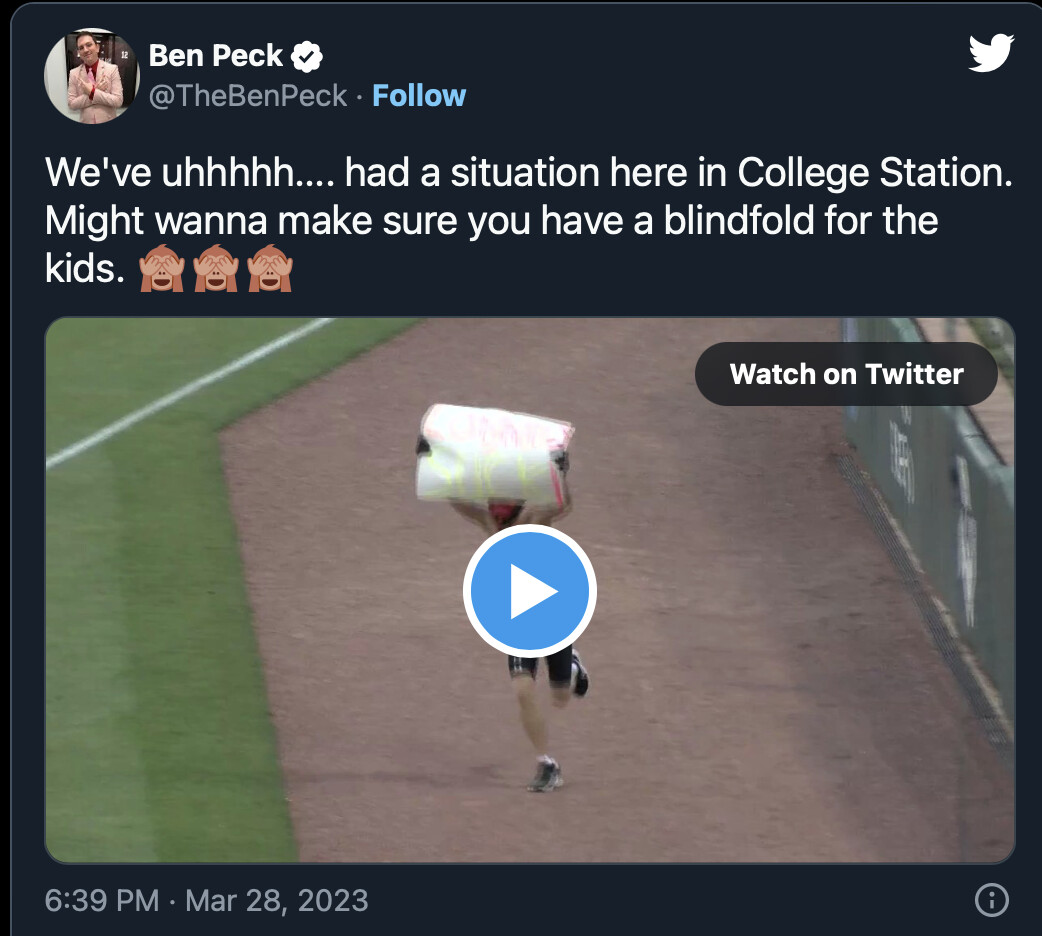This screenshot has height=936, width=1042.
Task: Click the first see-no-evil monkey emoji
Action: 161,269
